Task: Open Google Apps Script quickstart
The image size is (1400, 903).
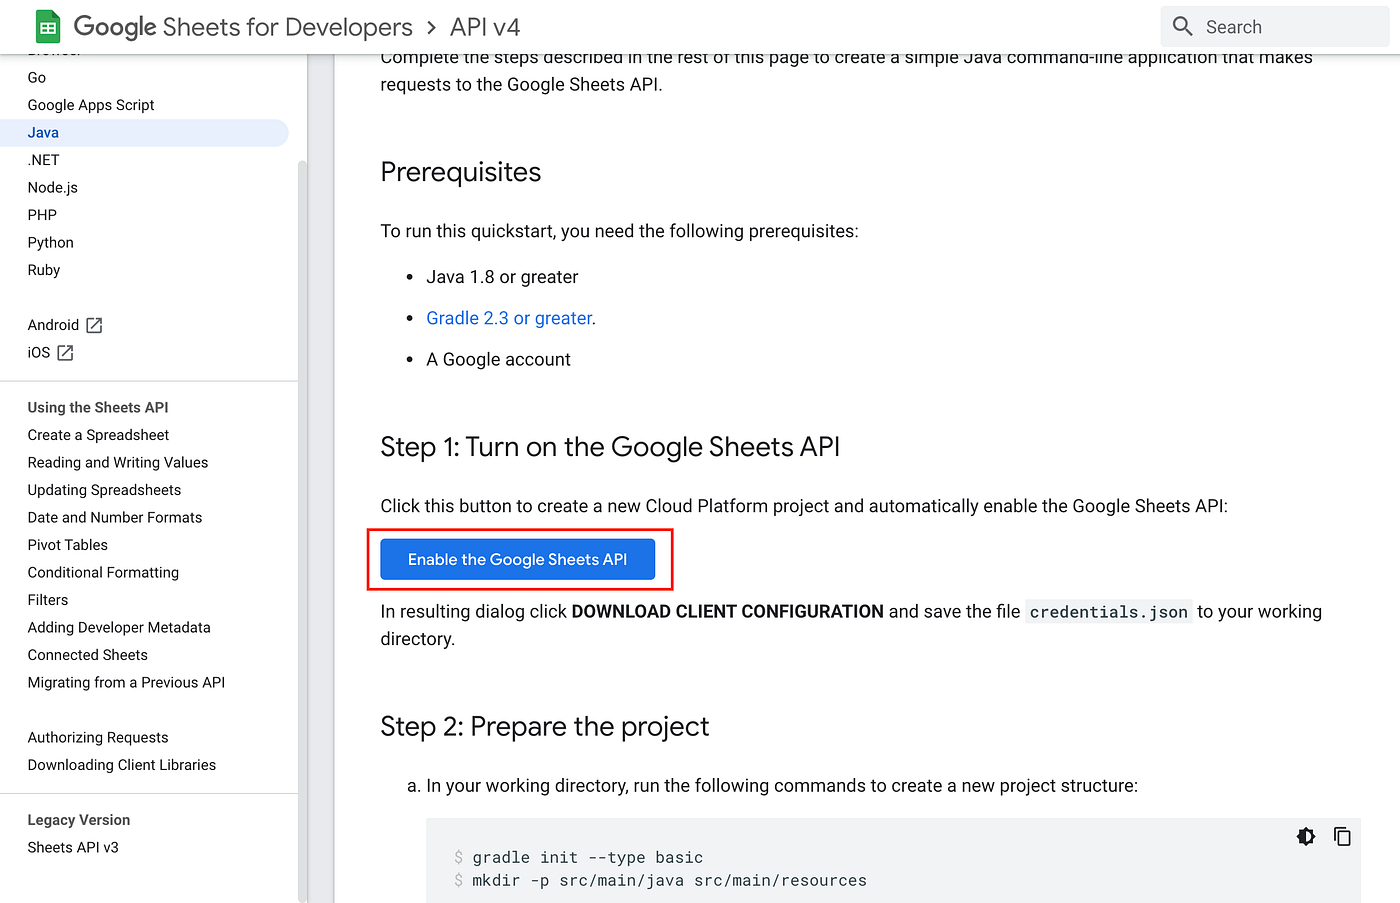Action: click(91, 105)
